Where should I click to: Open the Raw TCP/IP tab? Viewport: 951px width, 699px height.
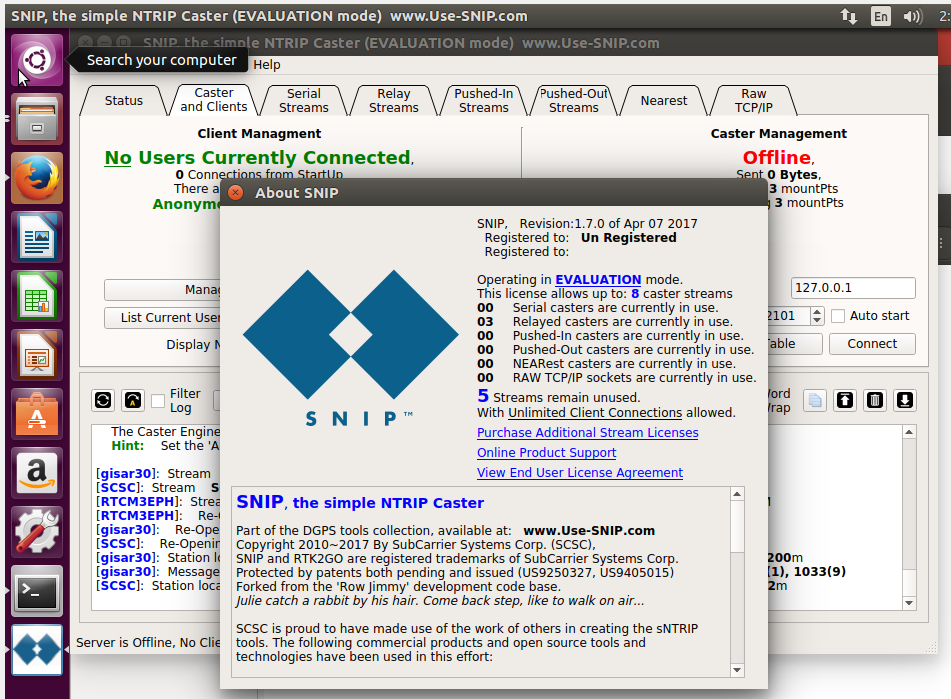(754, 101)
